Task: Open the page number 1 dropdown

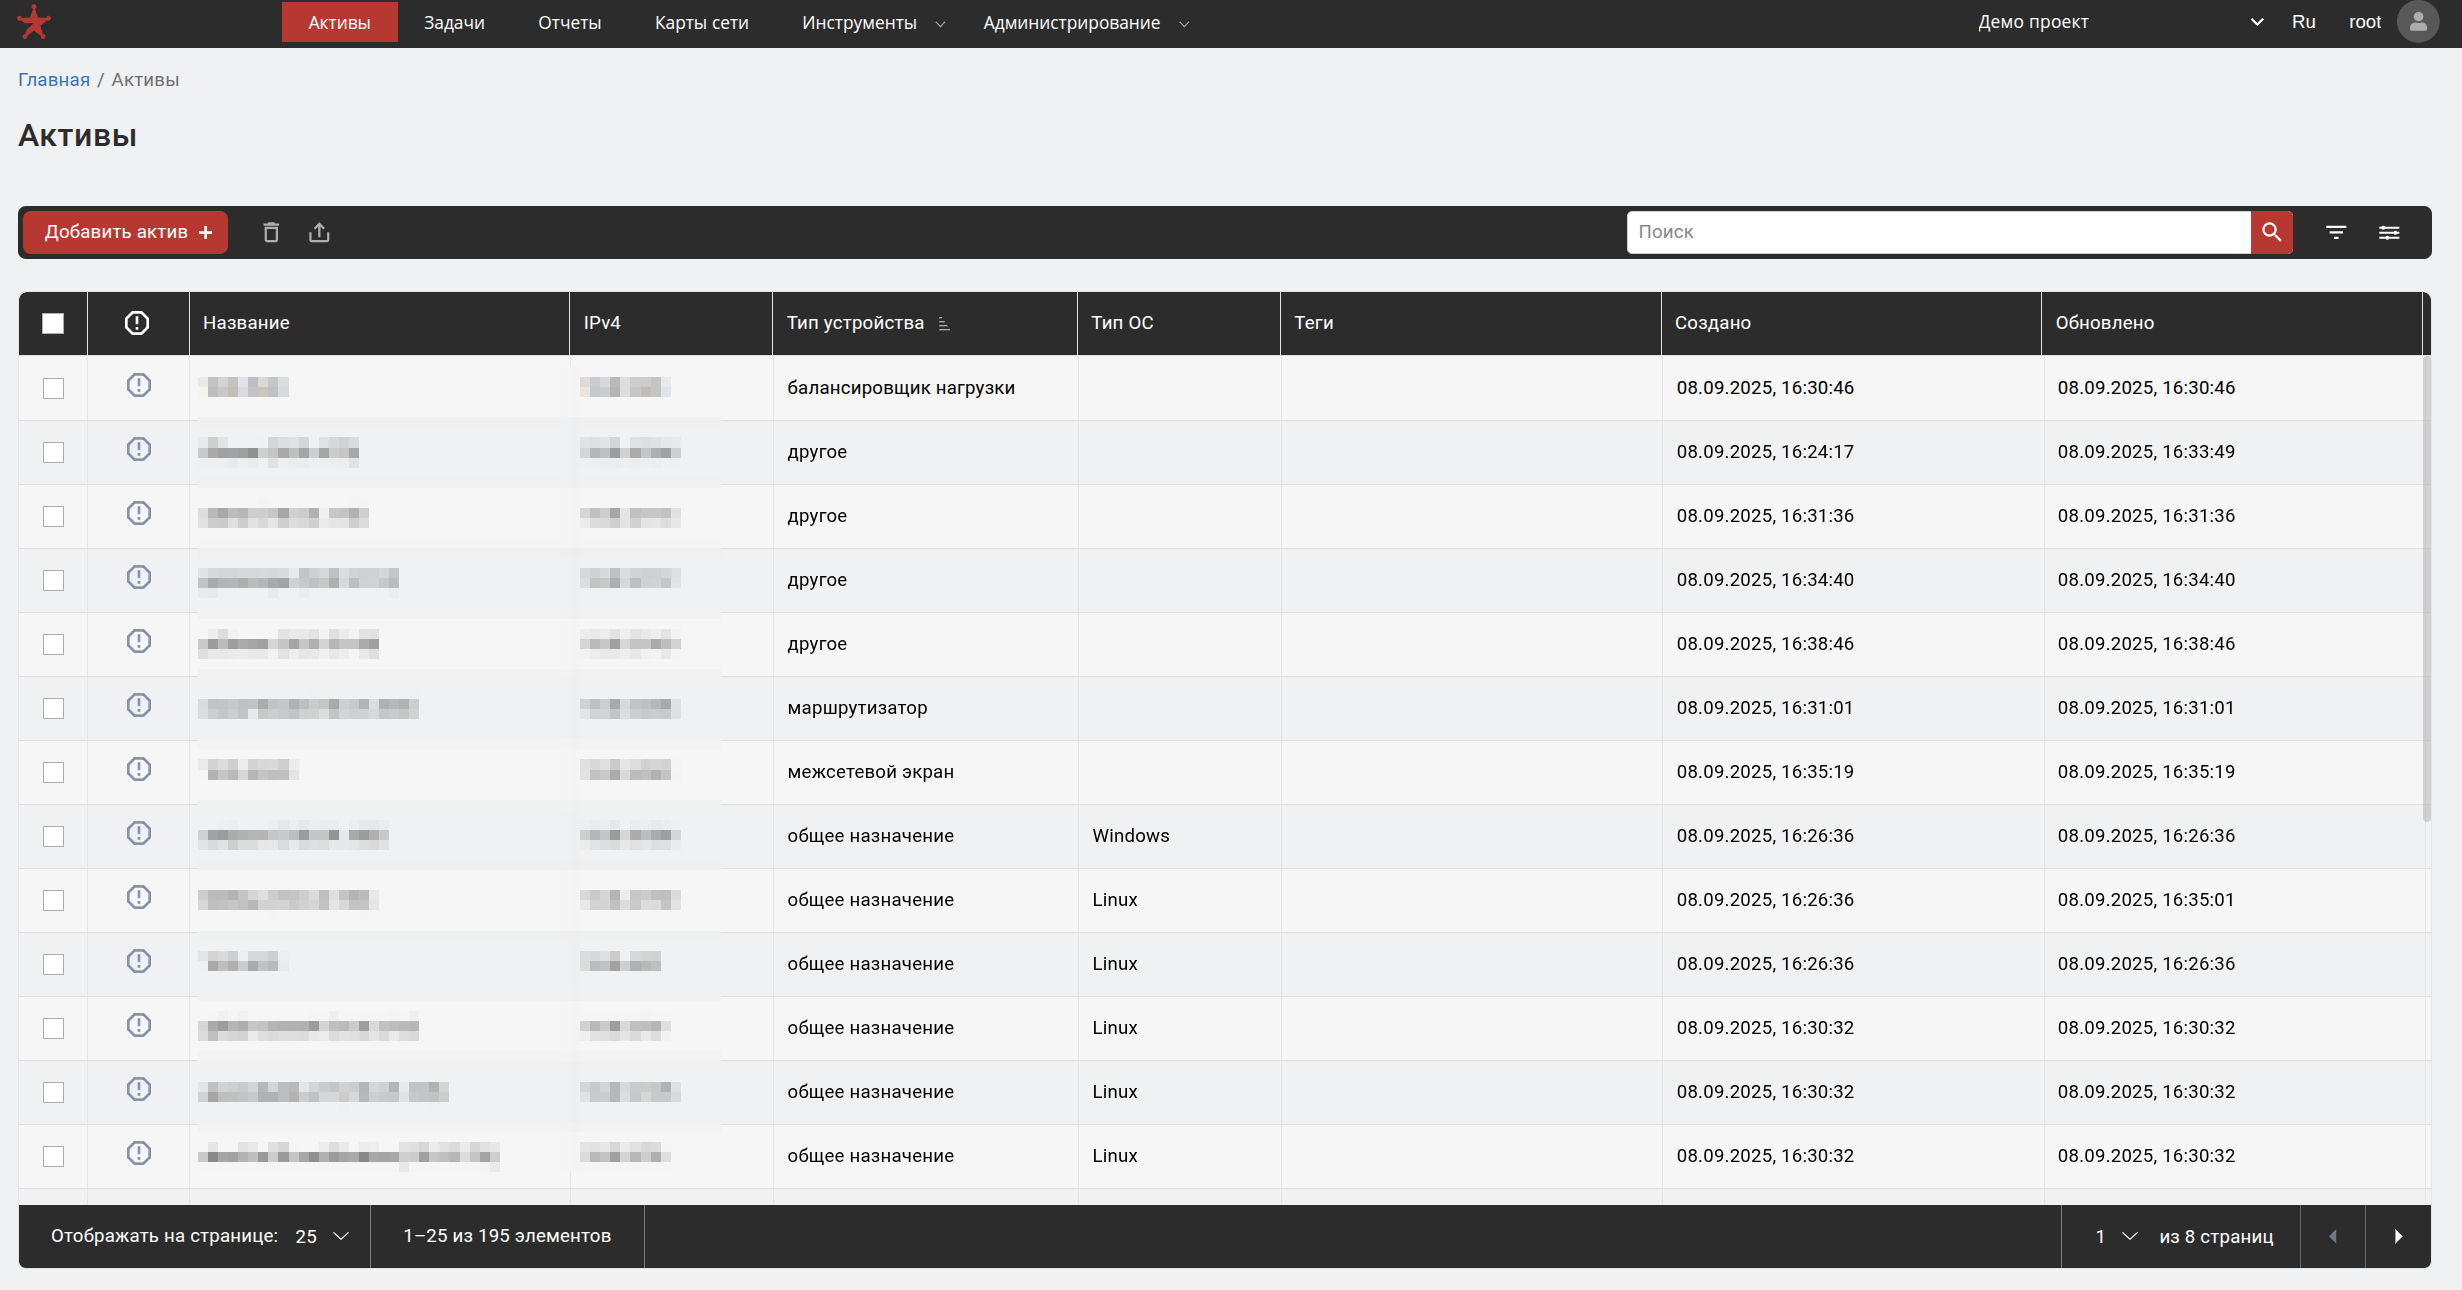Action: tap(2115, 1236)
